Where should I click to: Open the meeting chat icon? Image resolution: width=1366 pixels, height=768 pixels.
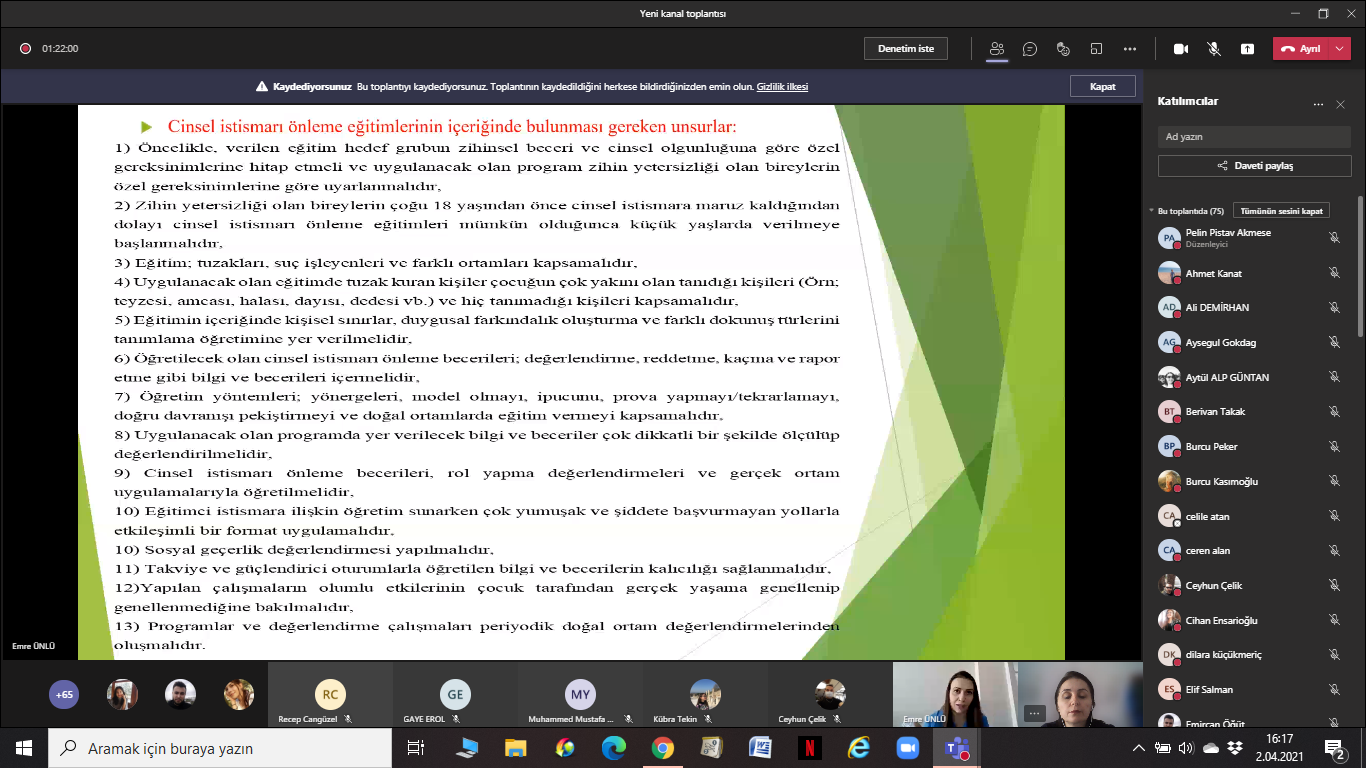coord(1030,48)
